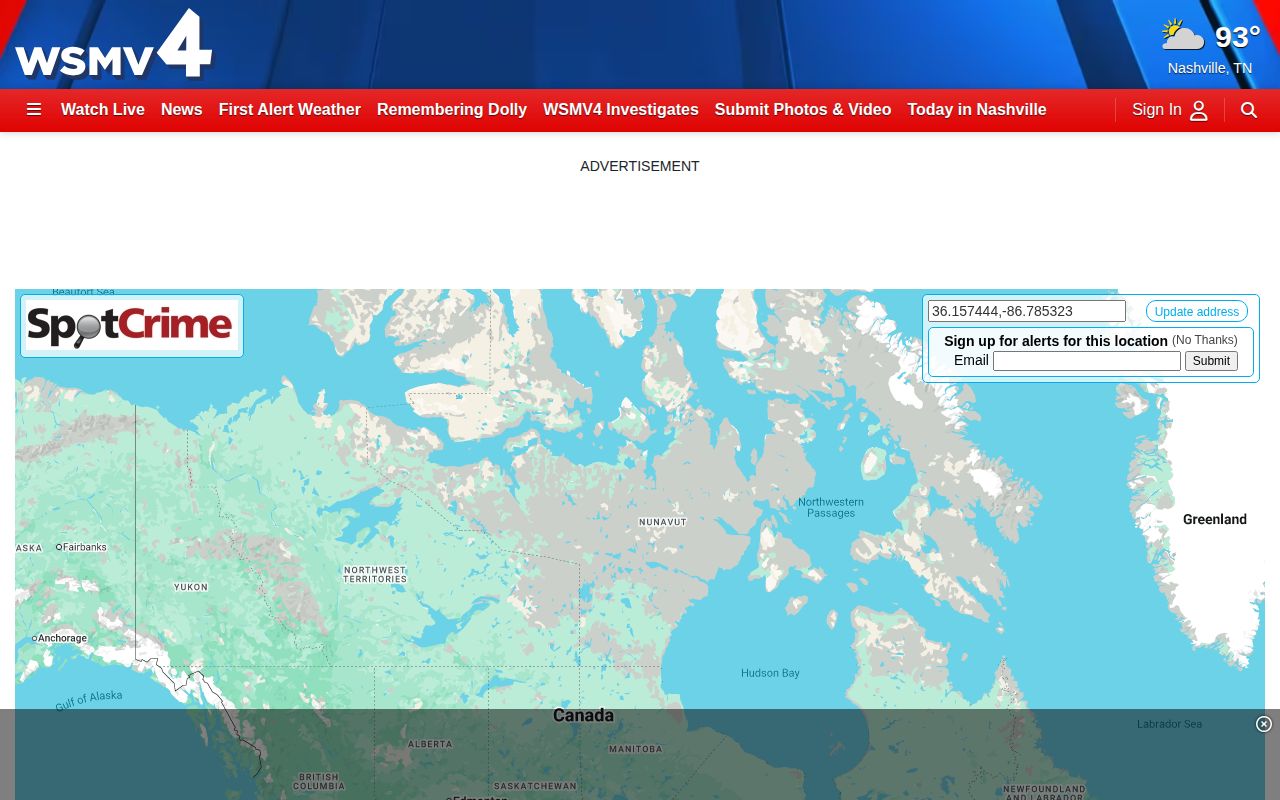
Task: Click the Hudson Bay map label
Action: [770, 673]
